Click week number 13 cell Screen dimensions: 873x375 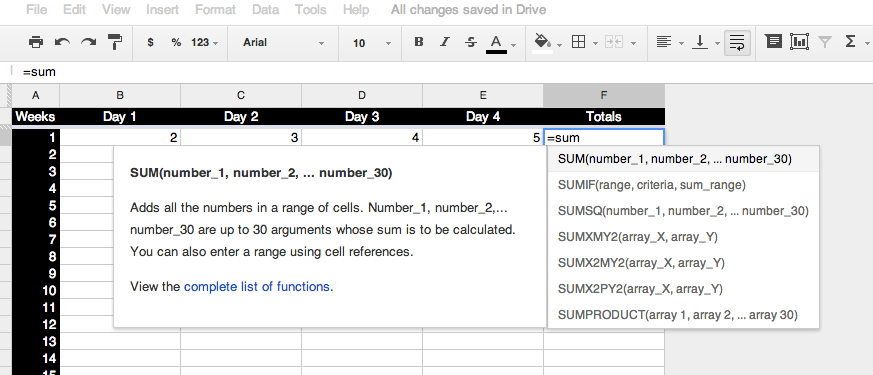click(36, 341)
